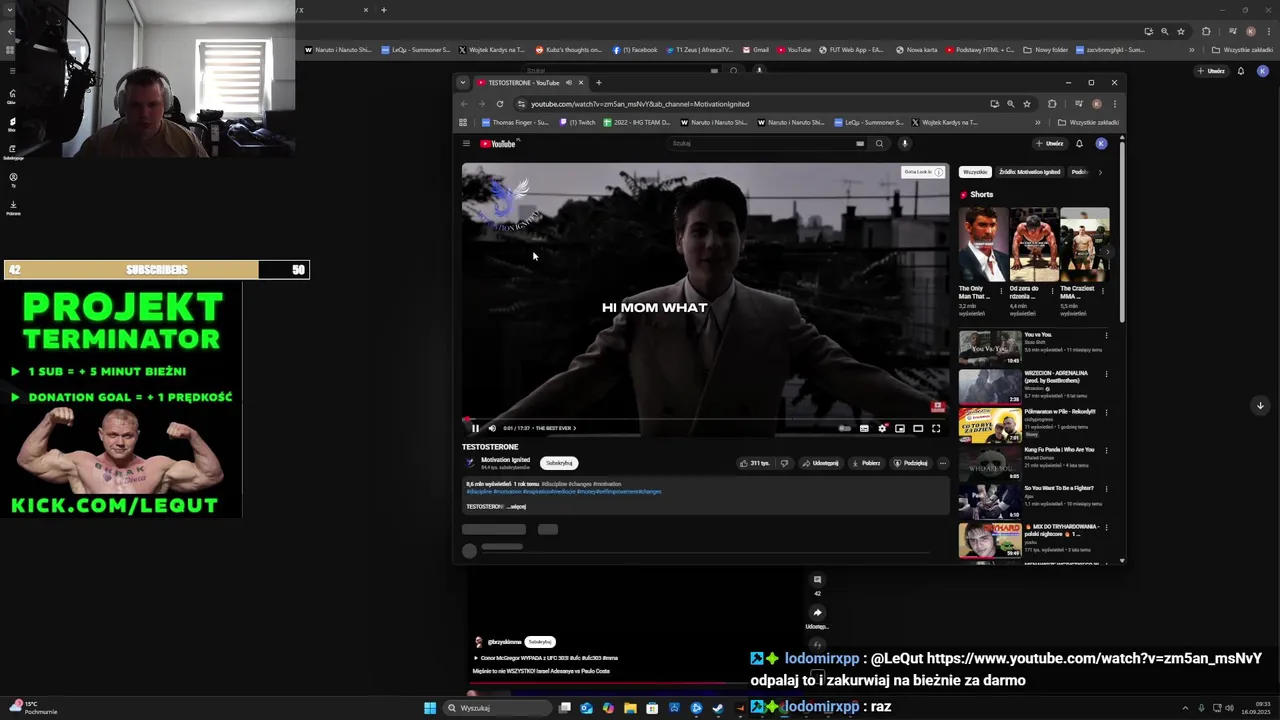Screen dimensions: 1280x720
Task: Open the (1) Twitch bookmark
Action: click(578, 123)
